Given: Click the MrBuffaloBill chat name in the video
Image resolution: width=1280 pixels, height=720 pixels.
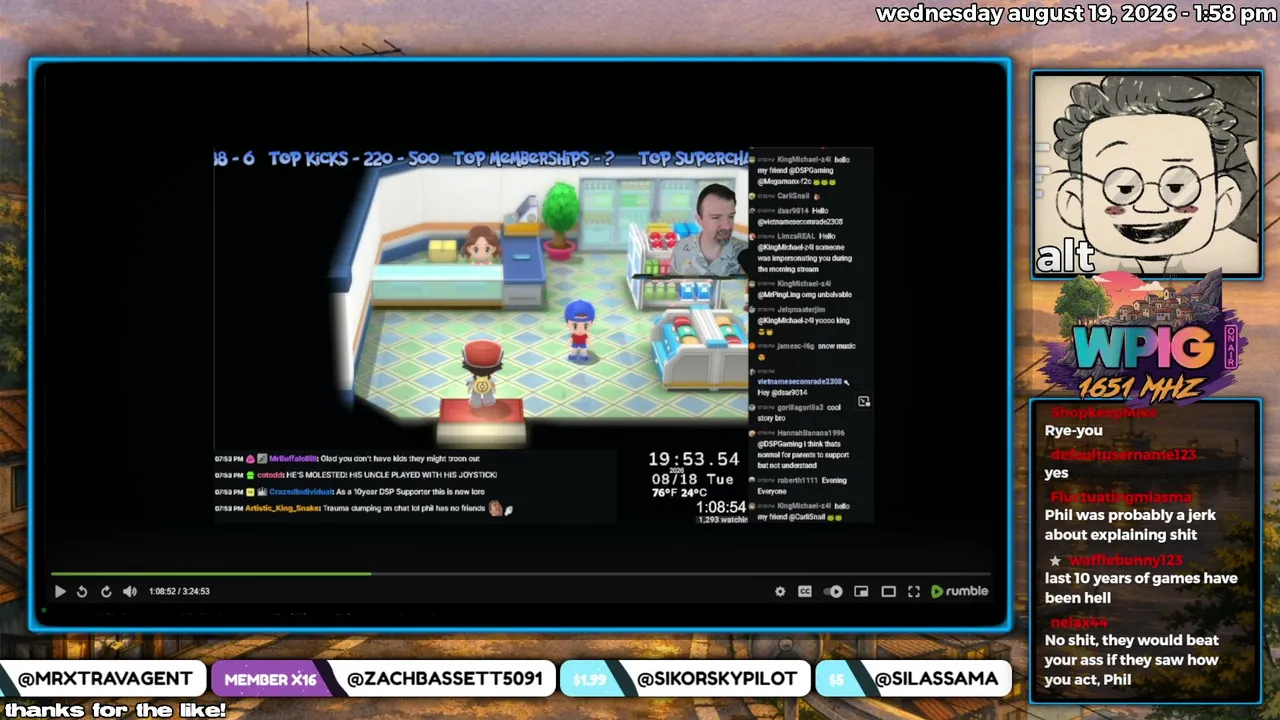Looking at the screenshot, I should pos(293,459).
